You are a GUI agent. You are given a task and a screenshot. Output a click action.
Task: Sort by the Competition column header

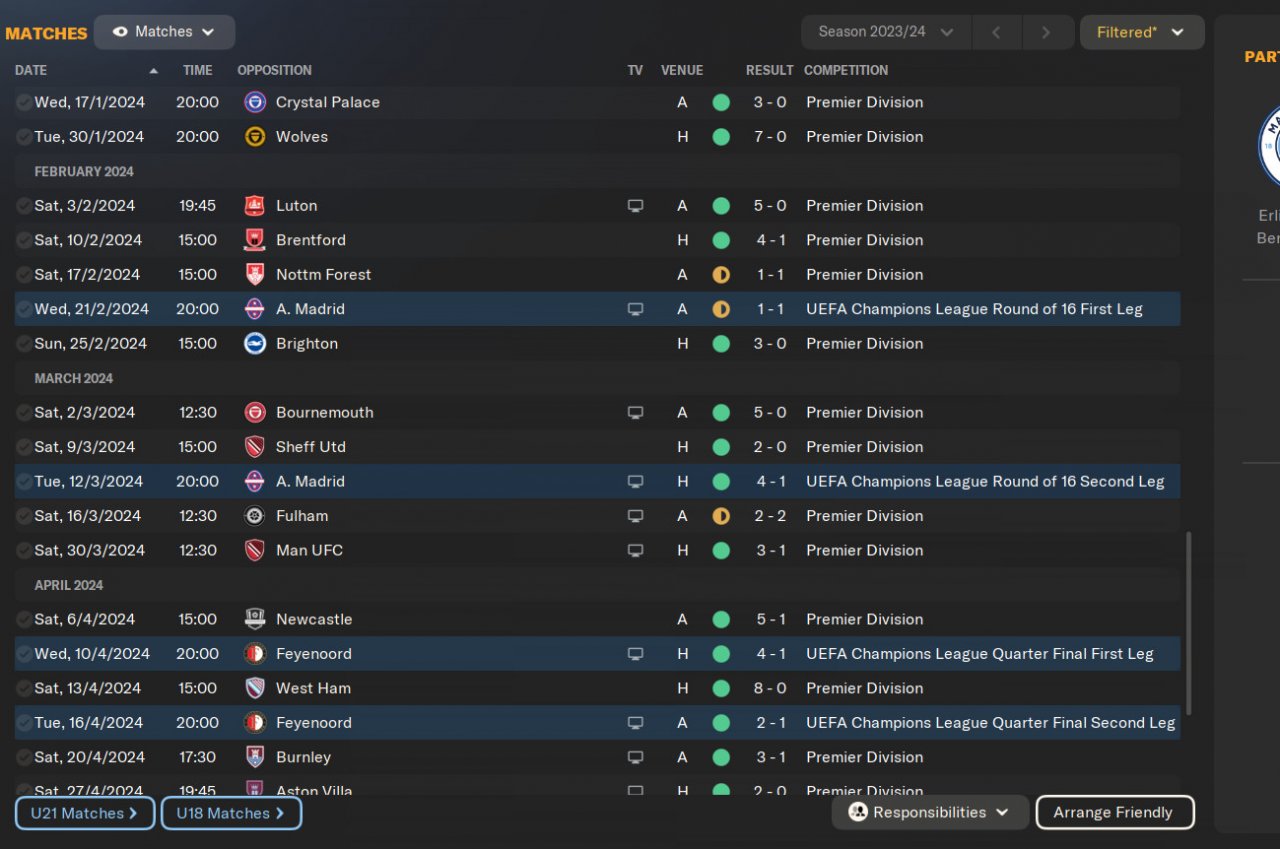[845, 70]
